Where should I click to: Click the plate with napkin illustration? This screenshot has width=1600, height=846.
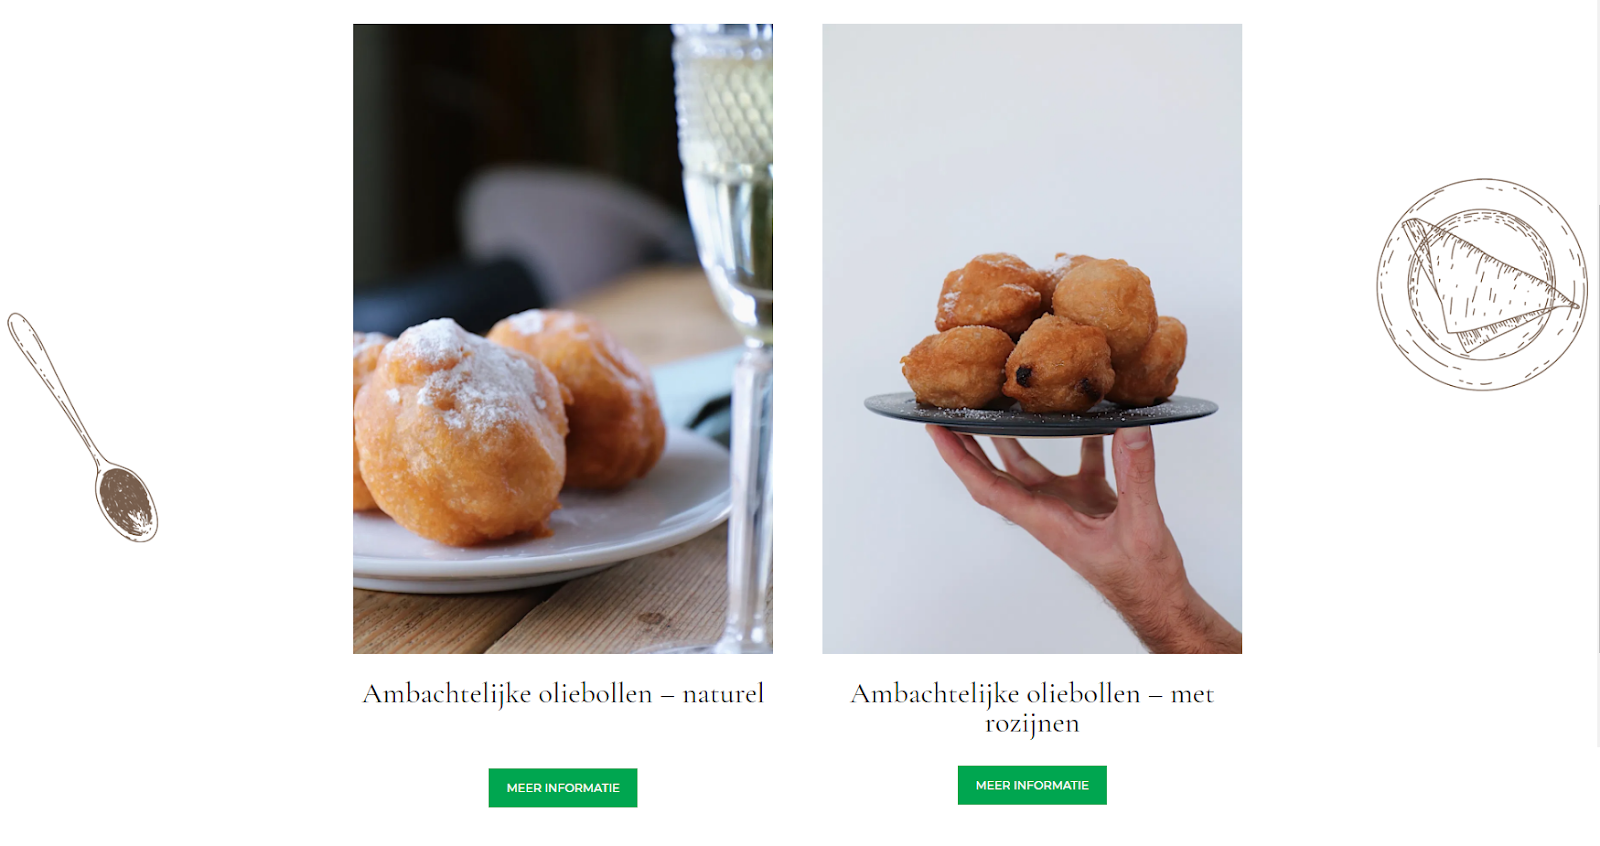click(1481, 284)
